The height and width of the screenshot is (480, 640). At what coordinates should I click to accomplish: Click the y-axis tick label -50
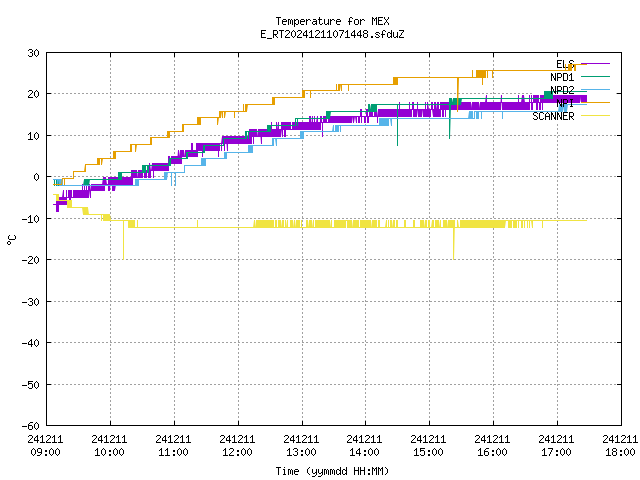tap(31, 384)
